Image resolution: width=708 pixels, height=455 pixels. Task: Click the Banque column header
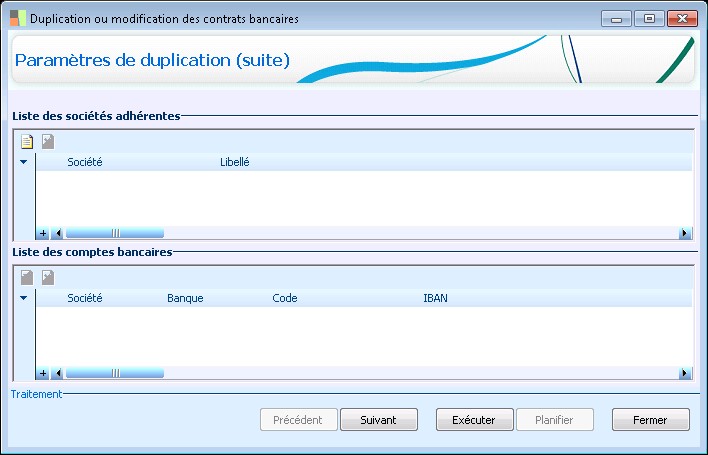[x=185, y=298]
